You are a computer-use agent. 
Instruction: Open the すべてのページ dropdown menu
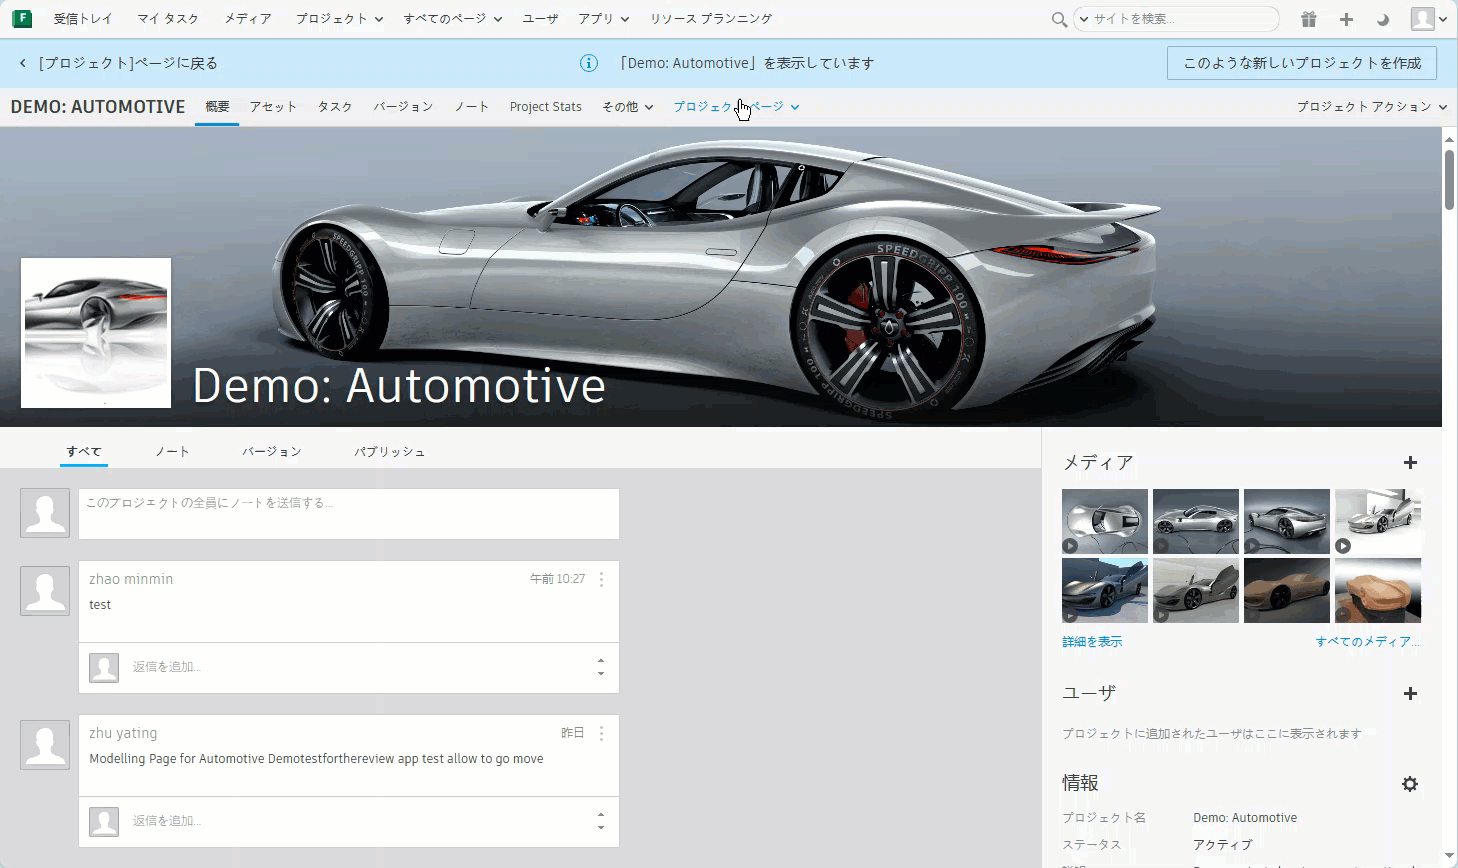point(453,19)
